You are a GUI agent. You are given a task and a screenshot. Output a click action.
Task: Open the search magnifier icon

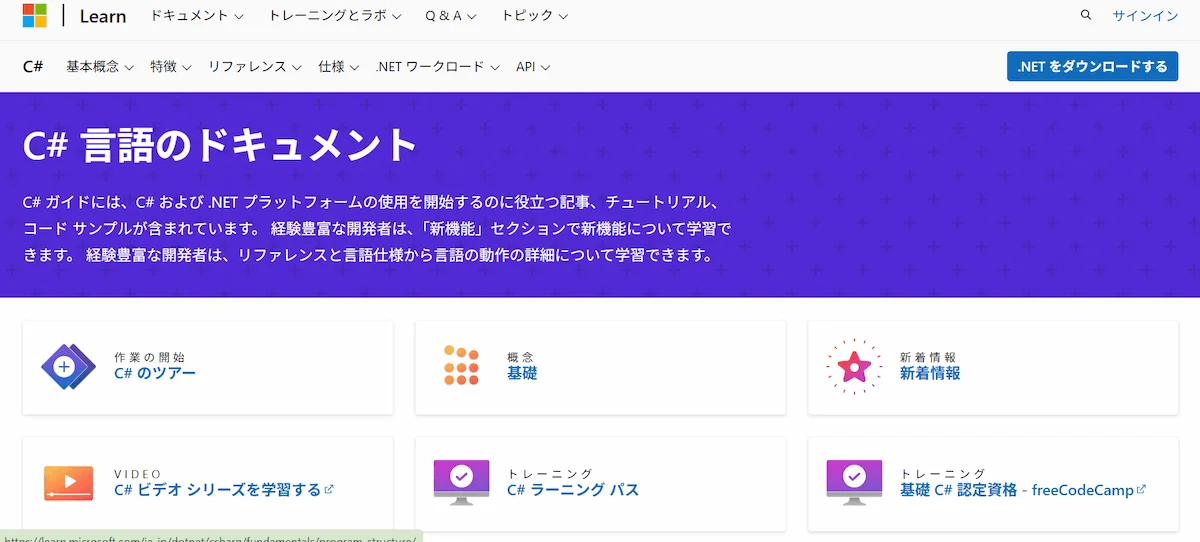[x=1086, y=15]
